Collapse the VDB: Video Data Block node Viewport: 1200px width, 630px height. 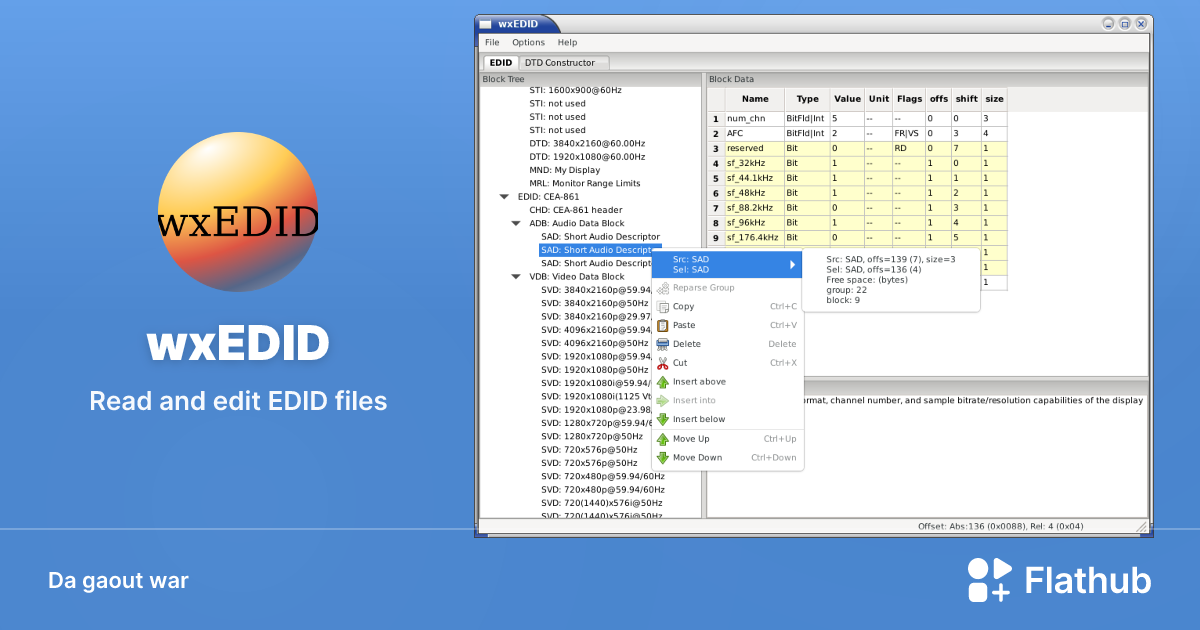point(517,276)
